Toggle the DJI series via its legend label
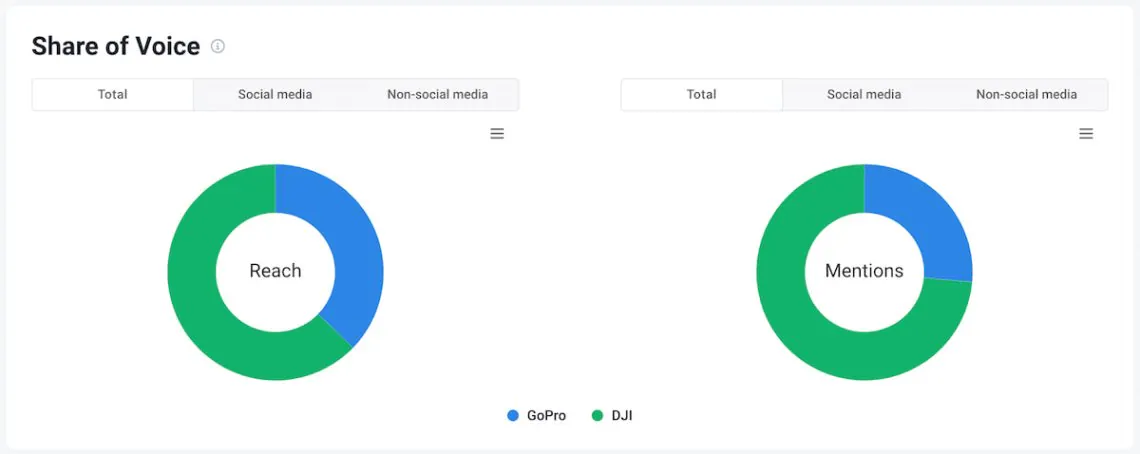Viewport: 1140px width, 454px height. pos(622,415)
